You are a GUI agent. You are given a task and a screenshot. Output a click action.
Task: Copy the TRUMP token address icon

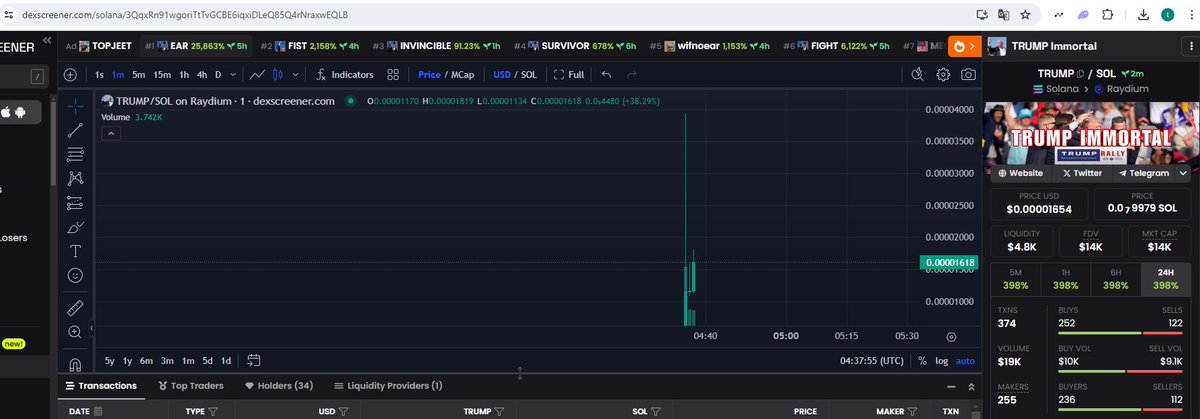(1080, 74)
